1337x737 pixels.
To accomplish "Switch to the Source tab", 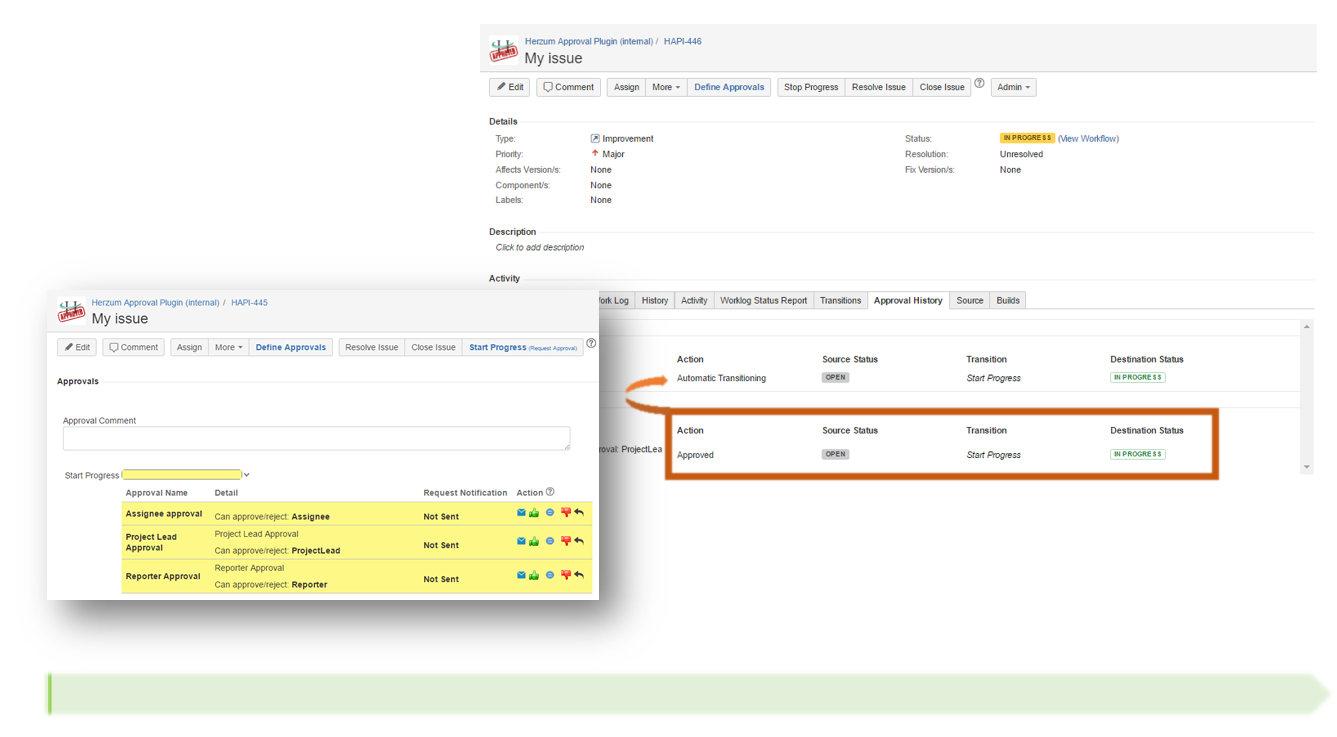I will pyautogui.click(x=970, y=300).
